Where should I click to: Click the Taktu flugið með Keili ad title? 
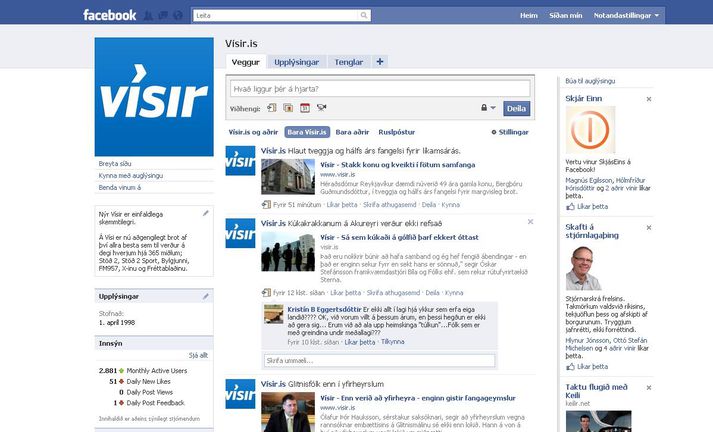596,391
